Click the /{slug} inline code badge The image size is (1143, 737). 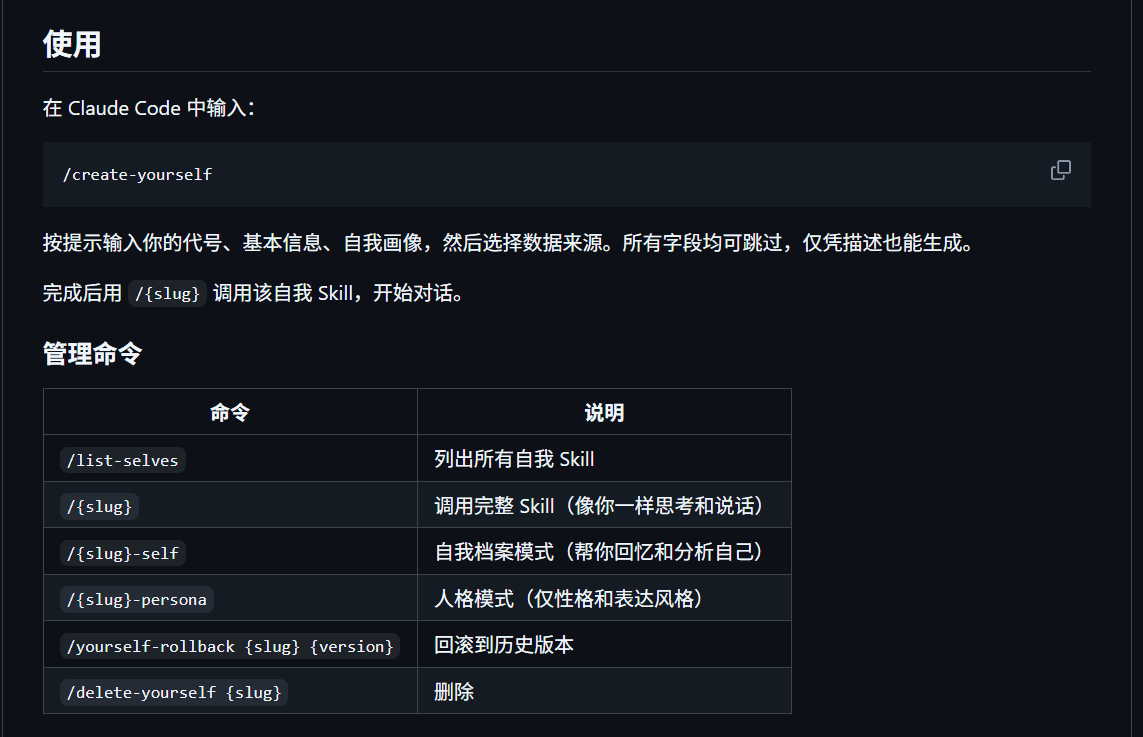pyautogui.click(x=168, y=293)
